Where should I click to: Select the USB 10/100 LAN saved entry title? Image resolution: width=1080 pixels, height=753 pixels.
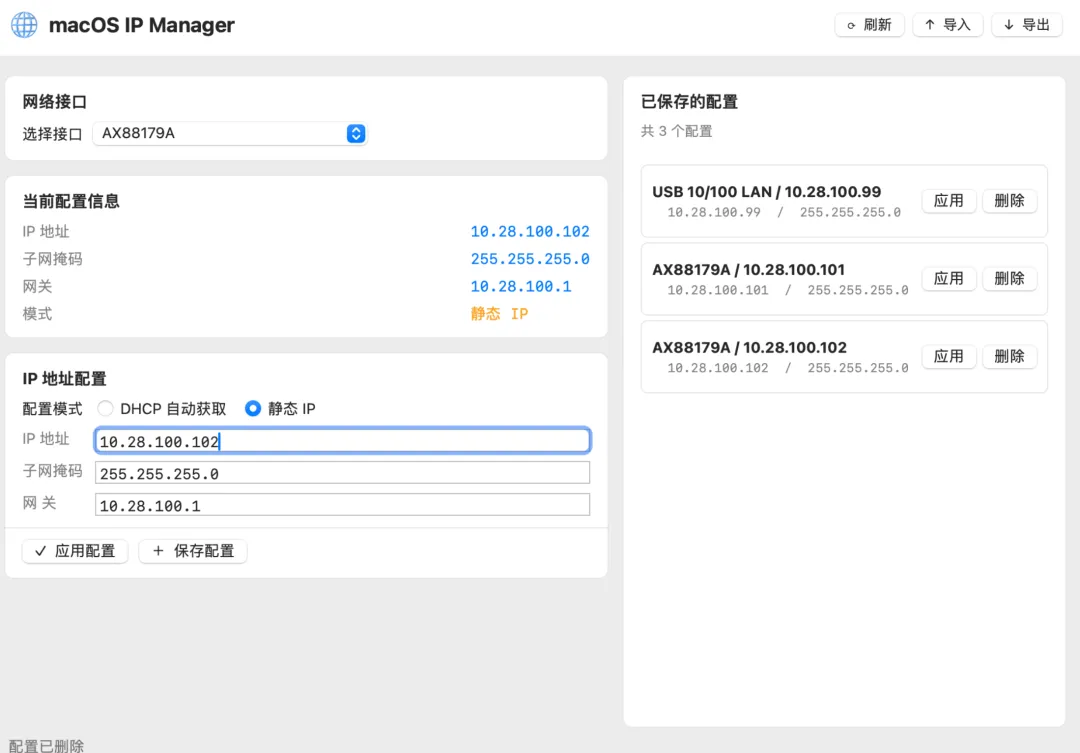click(x=766, y=192)
